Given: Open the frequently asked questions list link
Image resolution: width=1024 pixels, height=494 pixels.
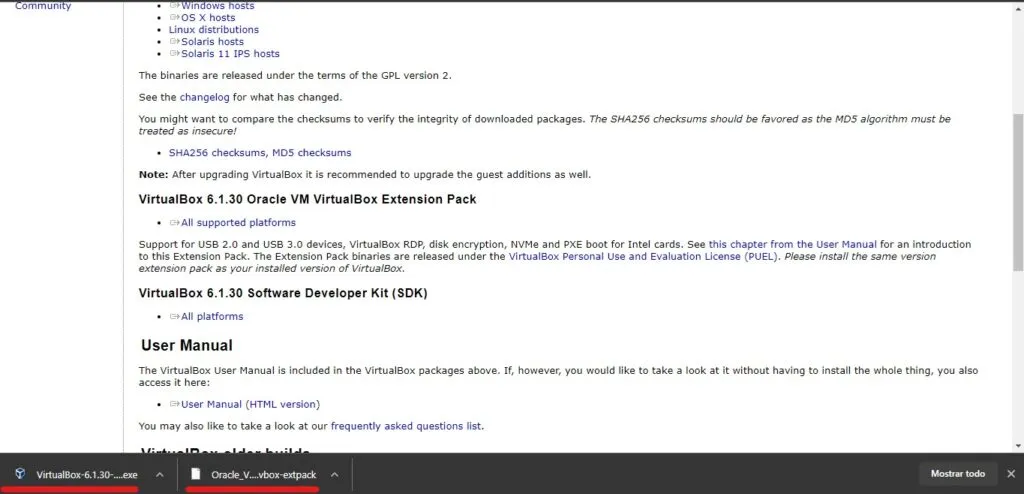Looking at the screenshot, I should coord(406,426).
